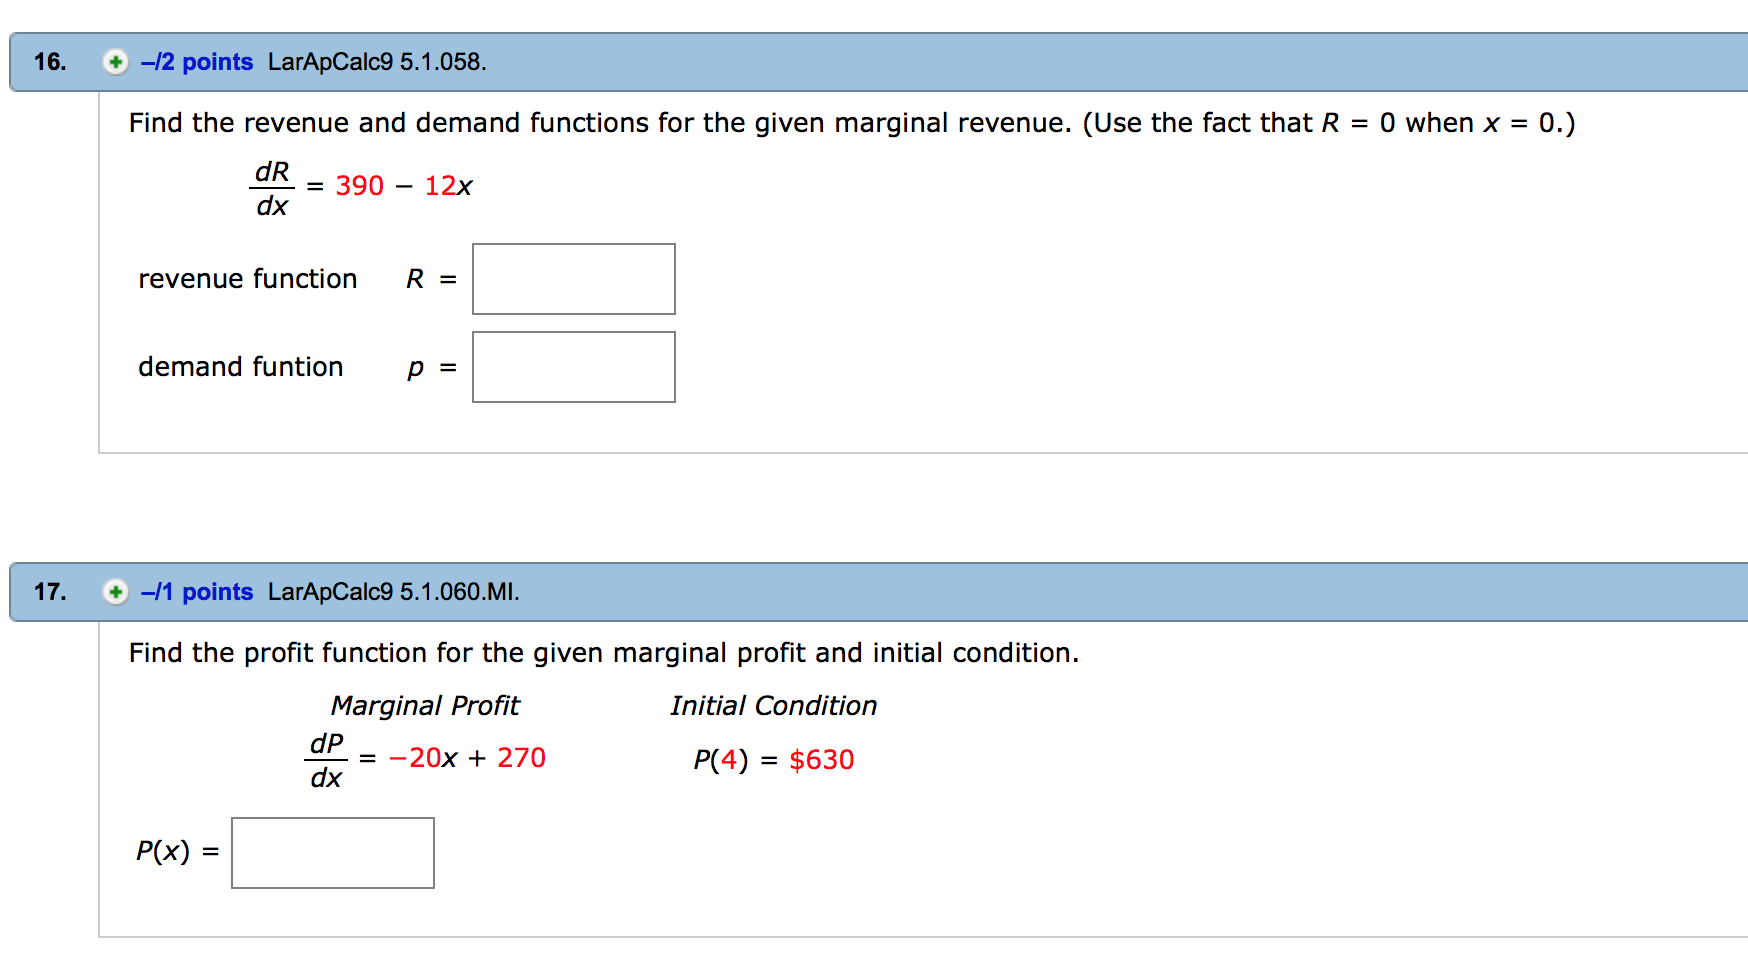Viewport: 1748px width, 974px height.
Task: Click the marginal revenue problem expander icon
Action: (x=115, y=62)
